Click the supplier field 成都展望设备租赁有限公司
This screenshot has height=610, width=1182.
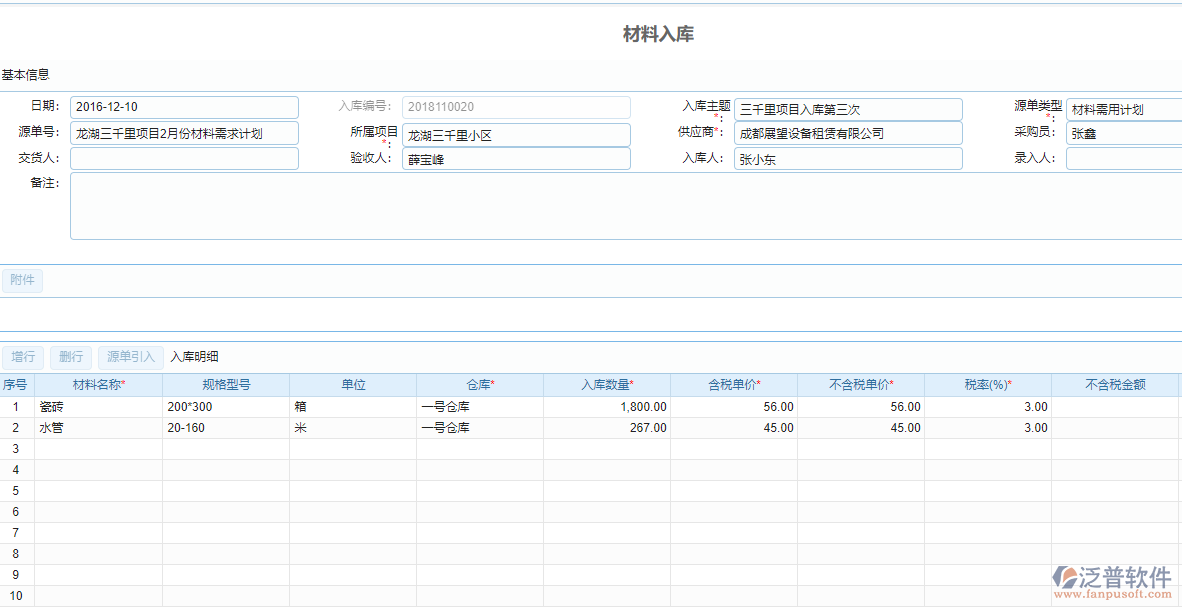pos(848,133)
